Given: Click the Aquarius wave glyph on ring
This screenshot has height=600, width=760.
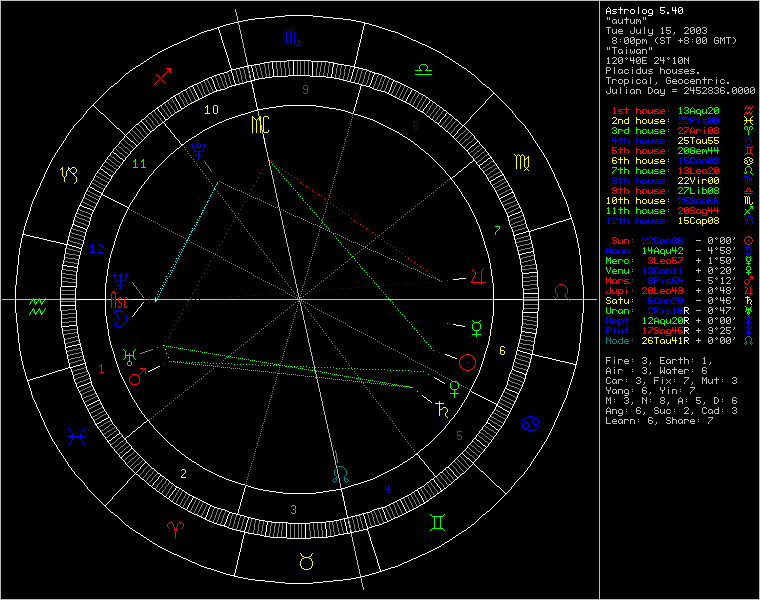Looking at the screenshot, I should [37, 306].
